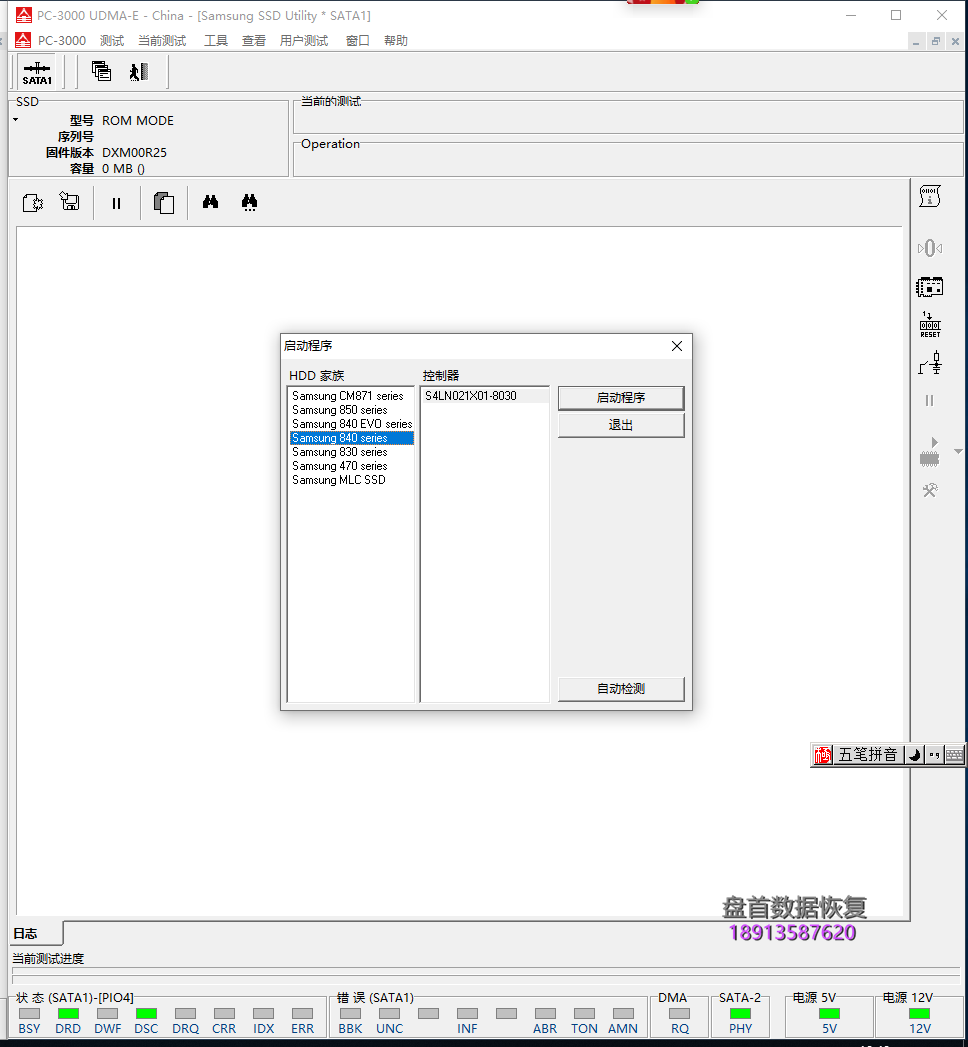Click the controller board icon in sidebar

[930, 287]
